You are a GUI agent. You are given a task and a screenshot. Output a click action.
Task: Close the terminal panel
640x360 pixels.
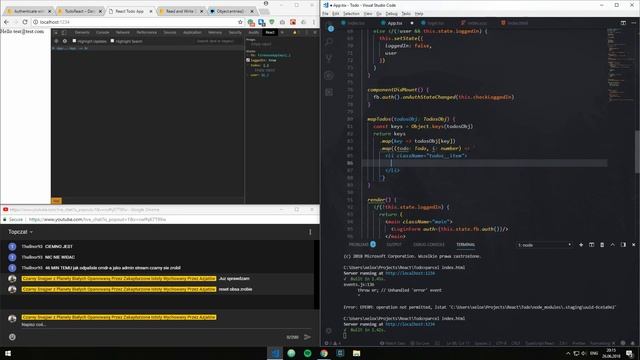633,244
